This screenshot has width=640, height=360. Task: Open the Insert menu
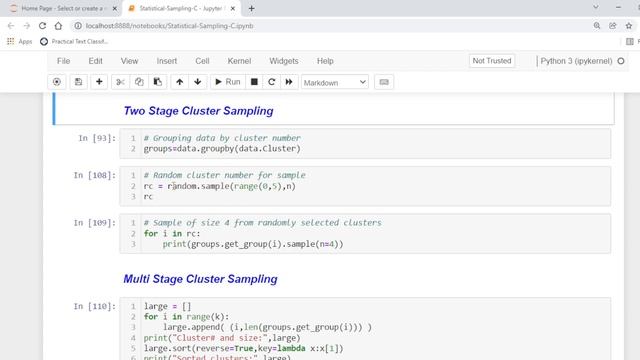(x=167, y=61)
